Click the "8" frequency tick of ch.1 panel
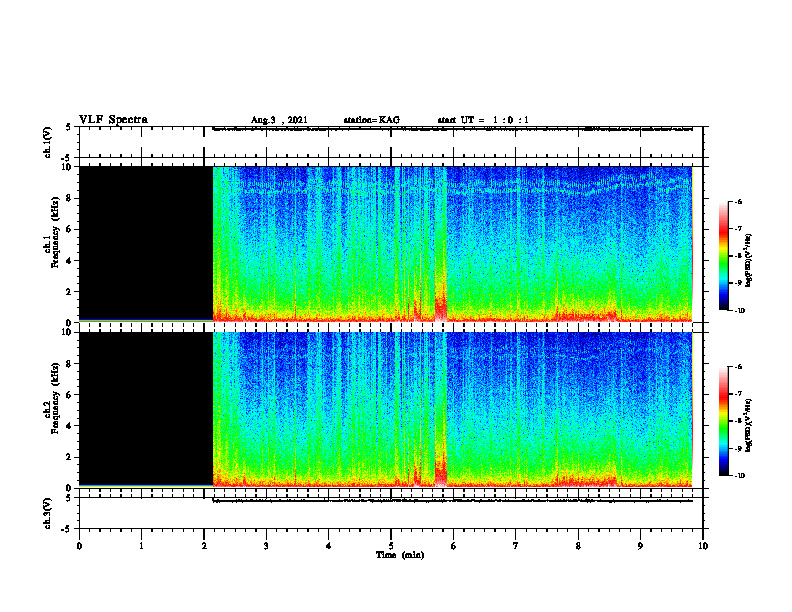This screenshot has height=612, width=792. pos(70,198)
